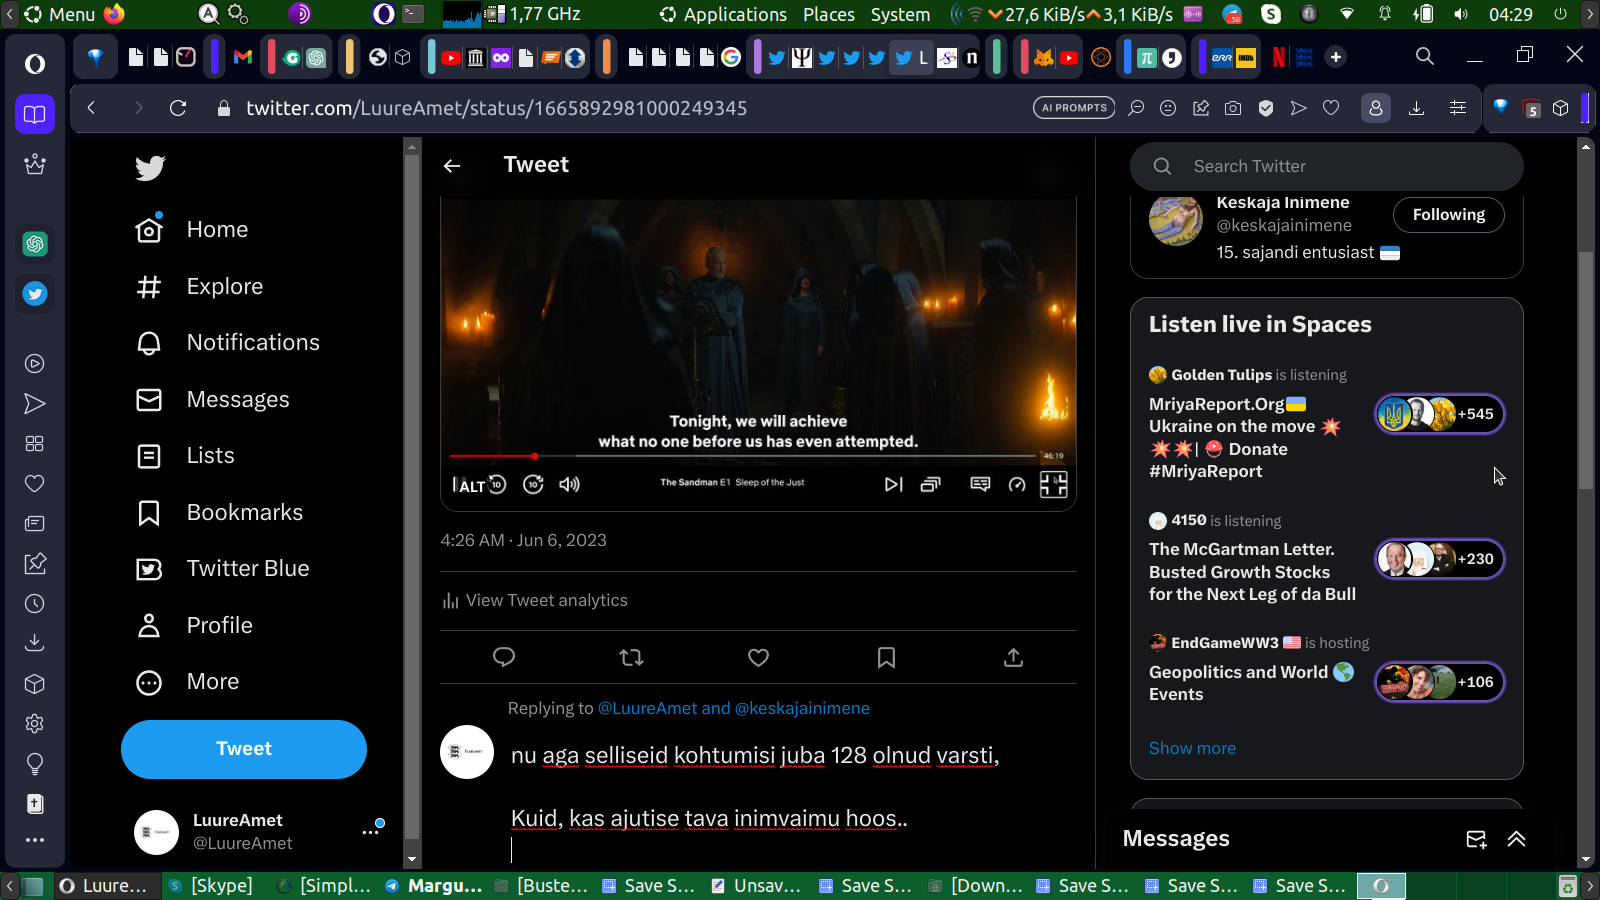Screen dimensions: 1600x900
Task: Expand the More menu in Twitter navigation
Action: (188, 682)
